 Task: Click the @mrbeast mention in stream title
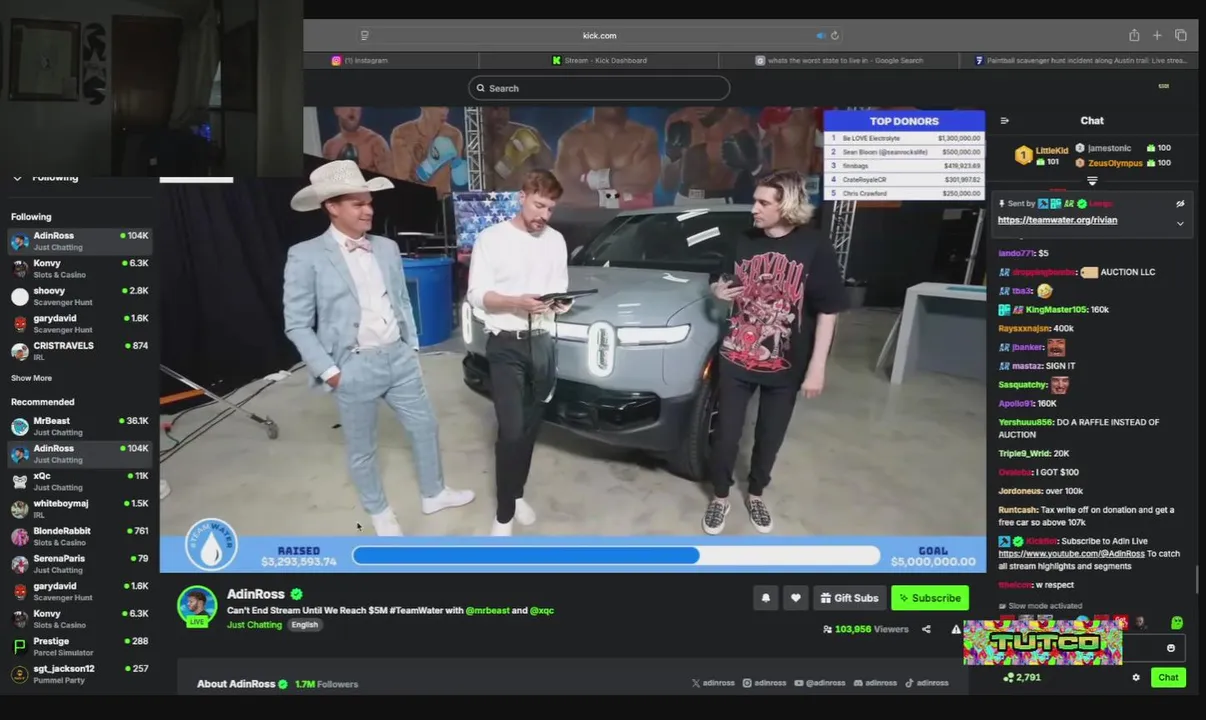click(x=487, y=610)
